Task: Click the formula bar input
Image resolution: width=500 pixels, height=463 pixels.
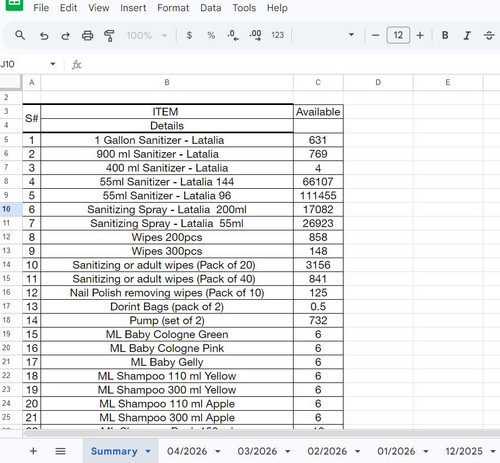Action: 292,64
